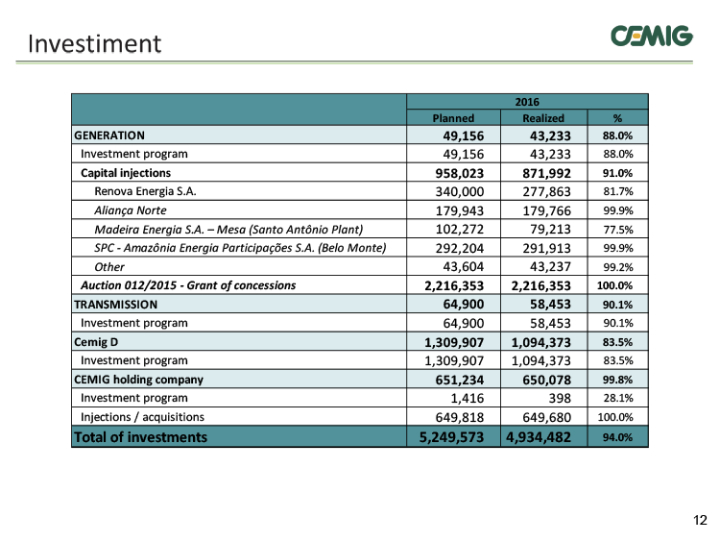Click the 99.8% percentage cell
720x541 pixels.
pos(618,380)
